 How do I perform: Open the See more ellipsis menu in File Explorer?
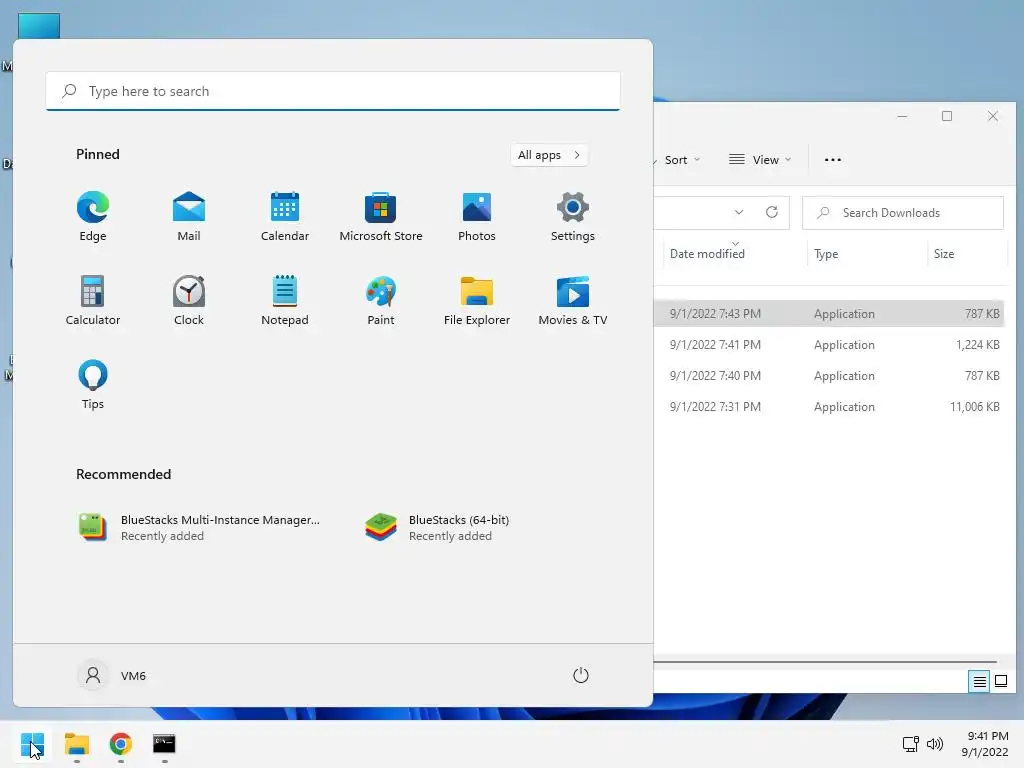[833, 160]
